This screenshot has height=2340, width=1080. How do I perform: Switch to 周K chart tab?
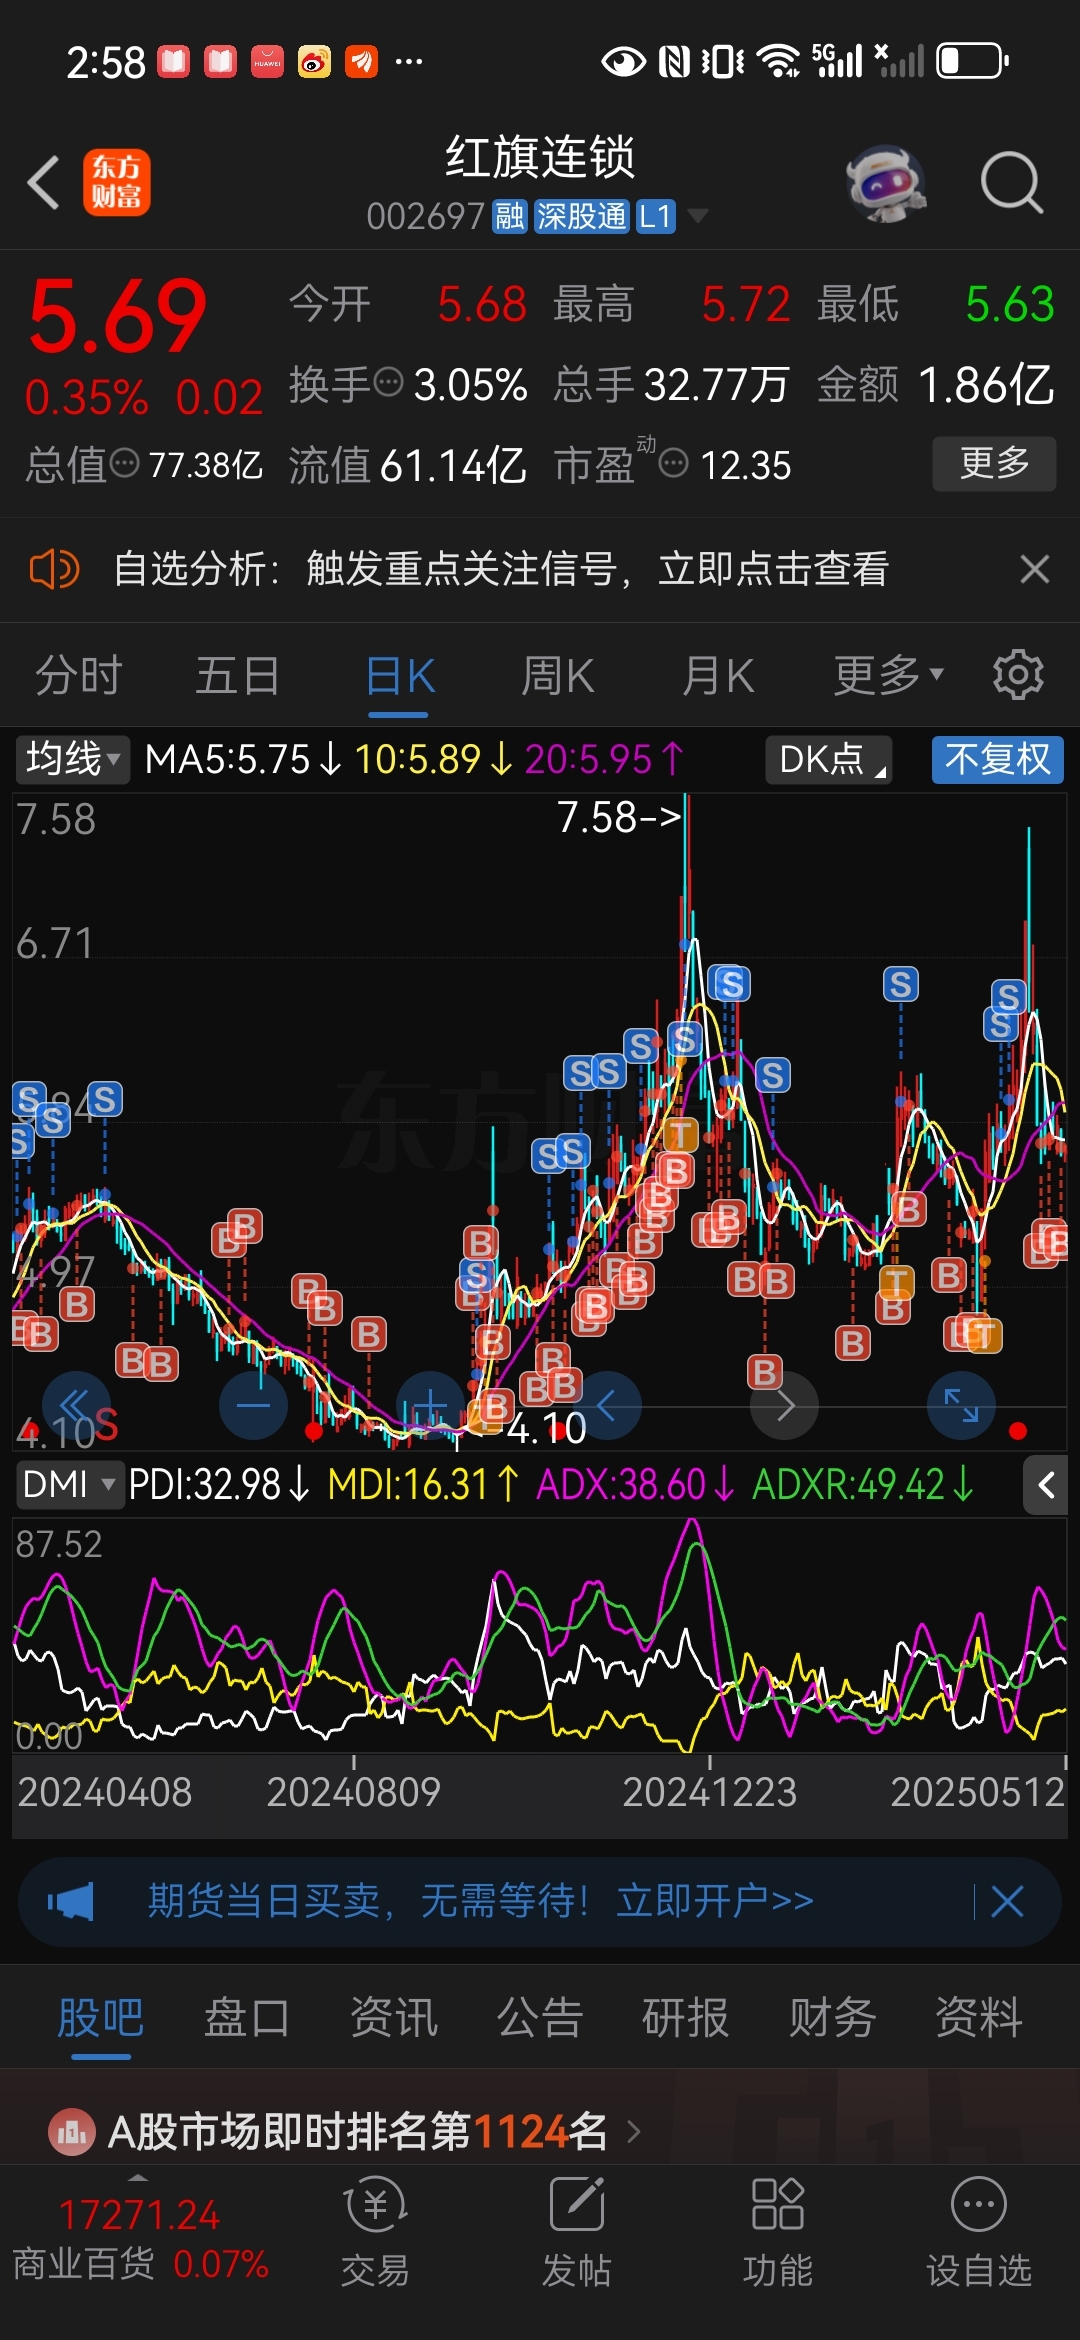[x=557, y=676]
